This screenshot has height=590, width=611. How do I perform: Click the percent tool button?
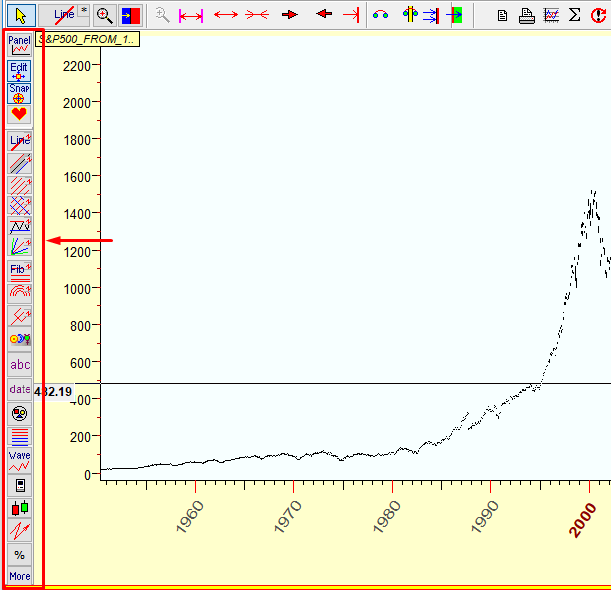coord(20,555)
